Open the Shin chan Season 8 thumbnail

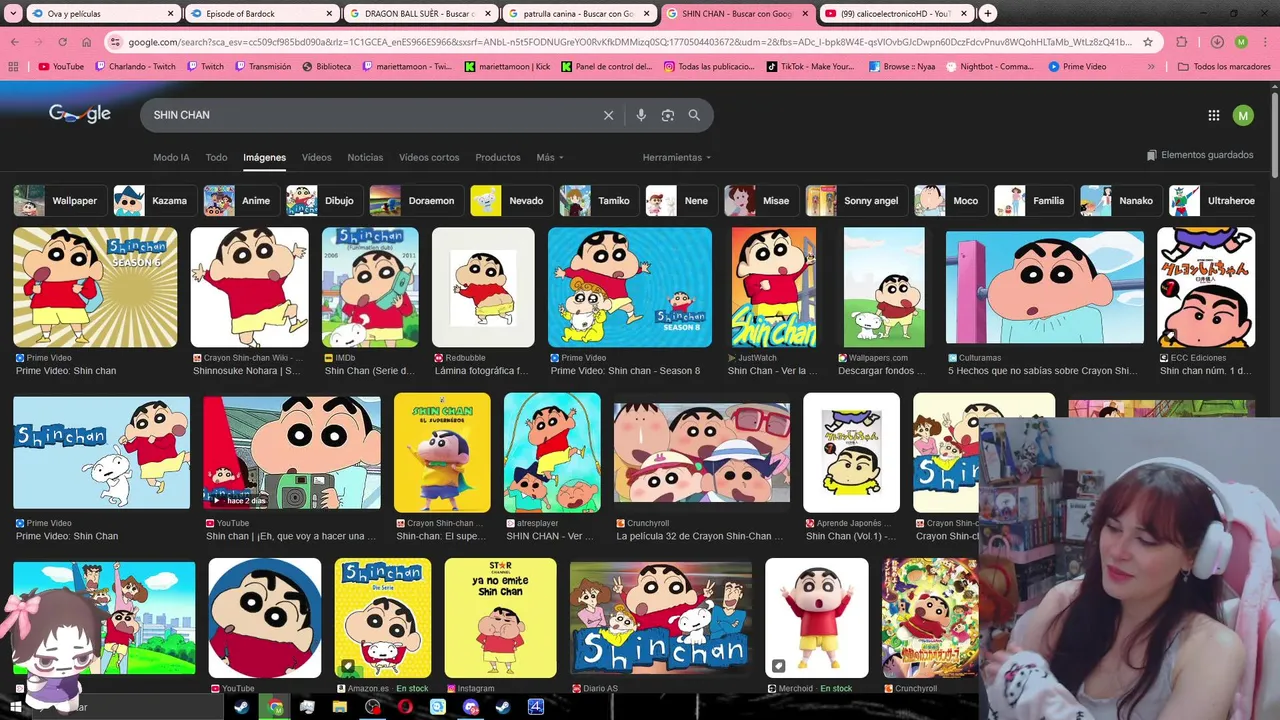[630, 287]
